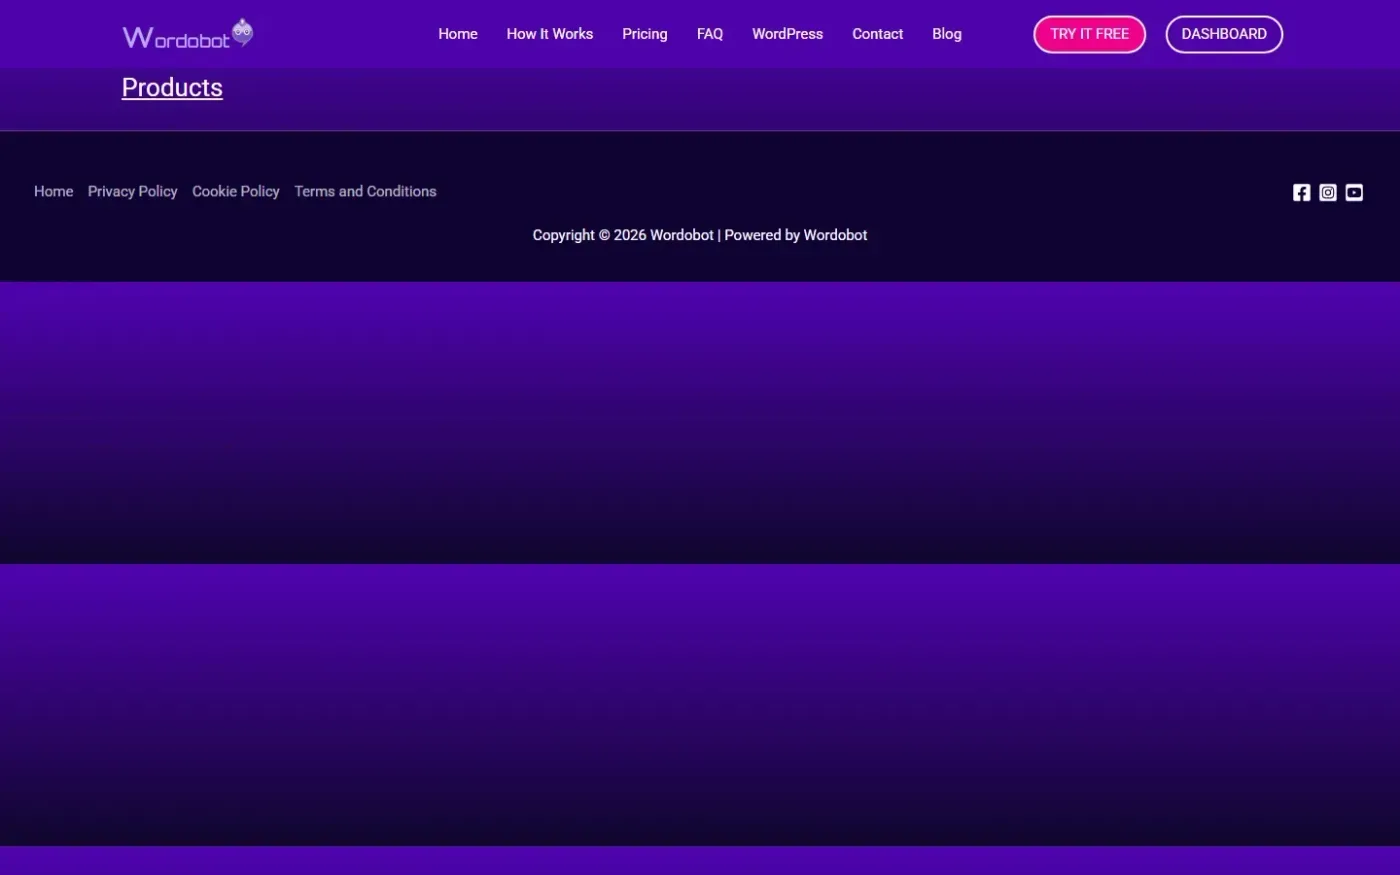Visit the Blog nav item

click(947, 34)
